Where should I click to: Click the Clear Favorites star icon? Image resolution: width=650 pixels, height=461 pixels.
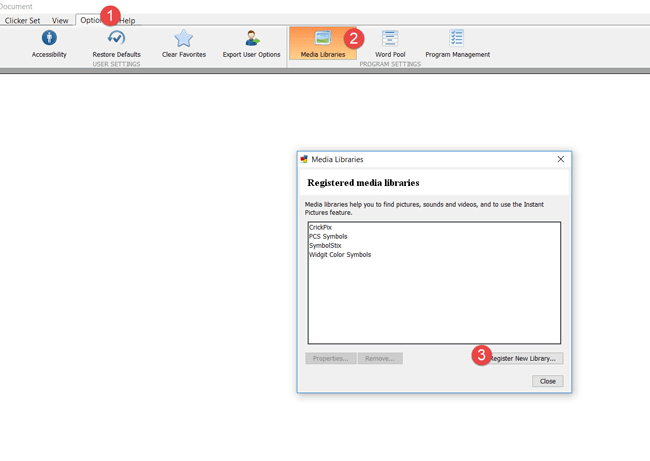pos(184,38)
